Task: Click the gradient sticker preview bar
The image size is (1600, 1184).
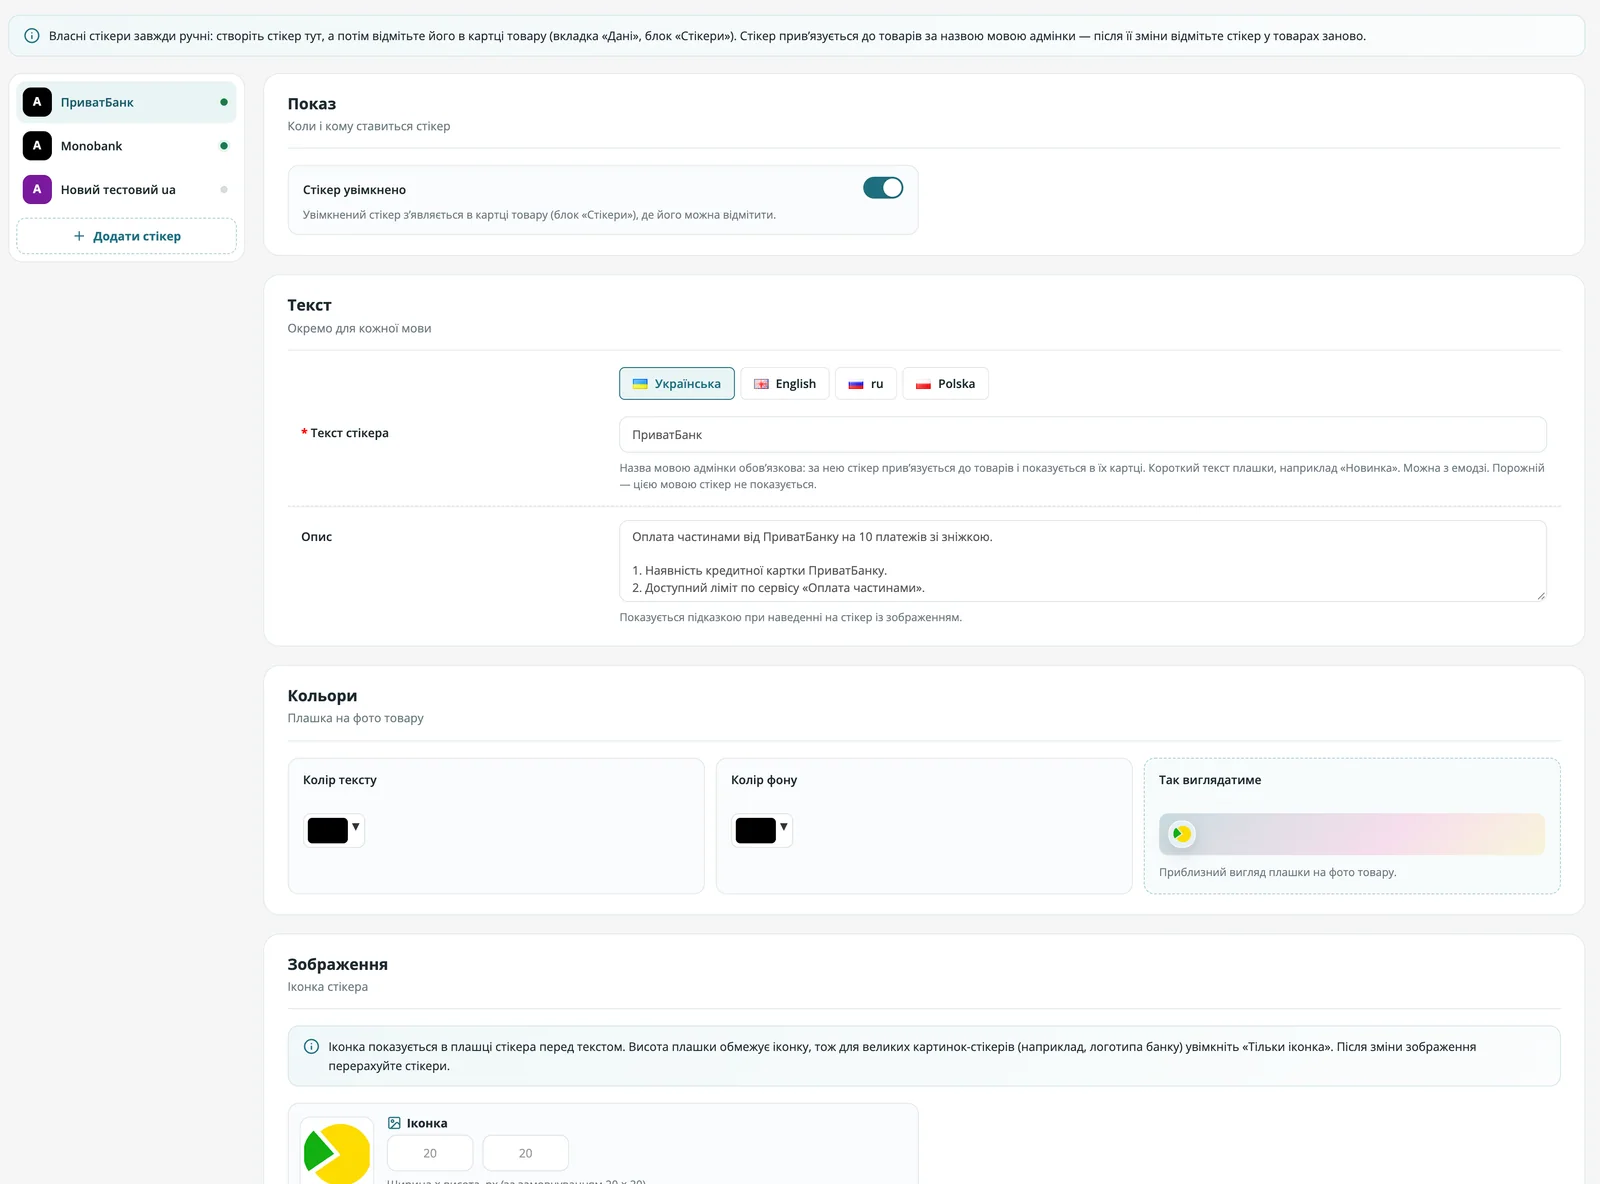Action: 1352,834
